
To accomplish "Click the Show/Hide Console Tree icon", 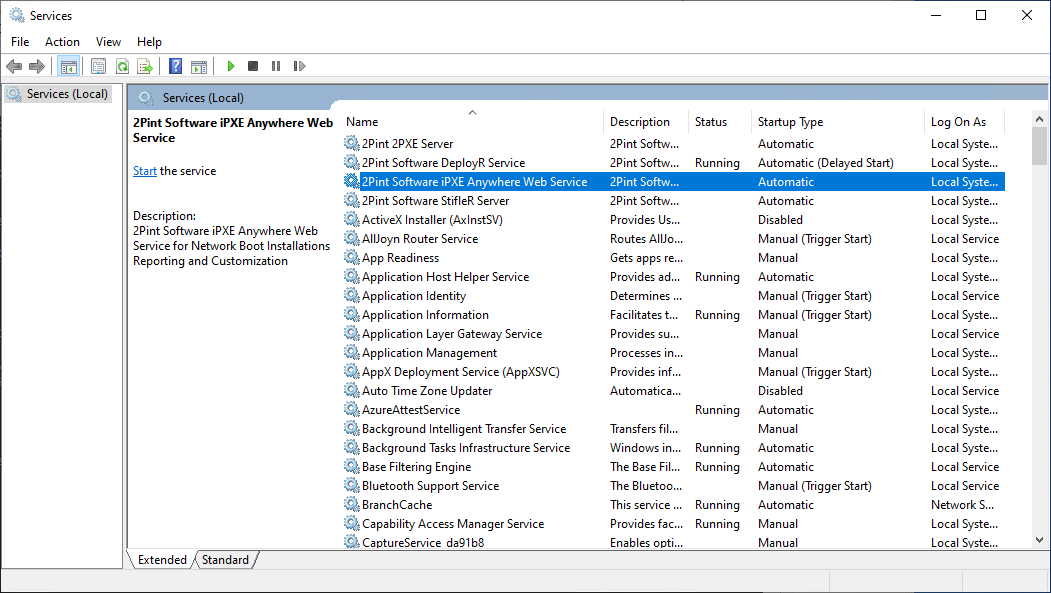I will pos(69,66).
